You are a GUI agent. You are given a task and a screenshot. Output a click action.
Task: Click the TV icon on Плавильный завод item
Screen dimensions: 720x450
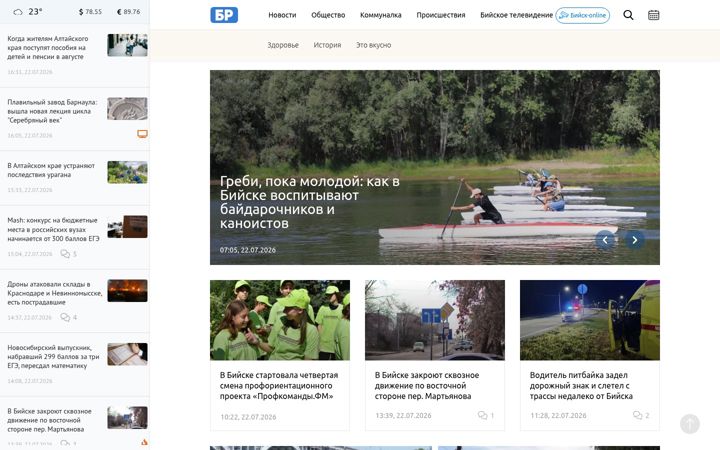(142, 134)
